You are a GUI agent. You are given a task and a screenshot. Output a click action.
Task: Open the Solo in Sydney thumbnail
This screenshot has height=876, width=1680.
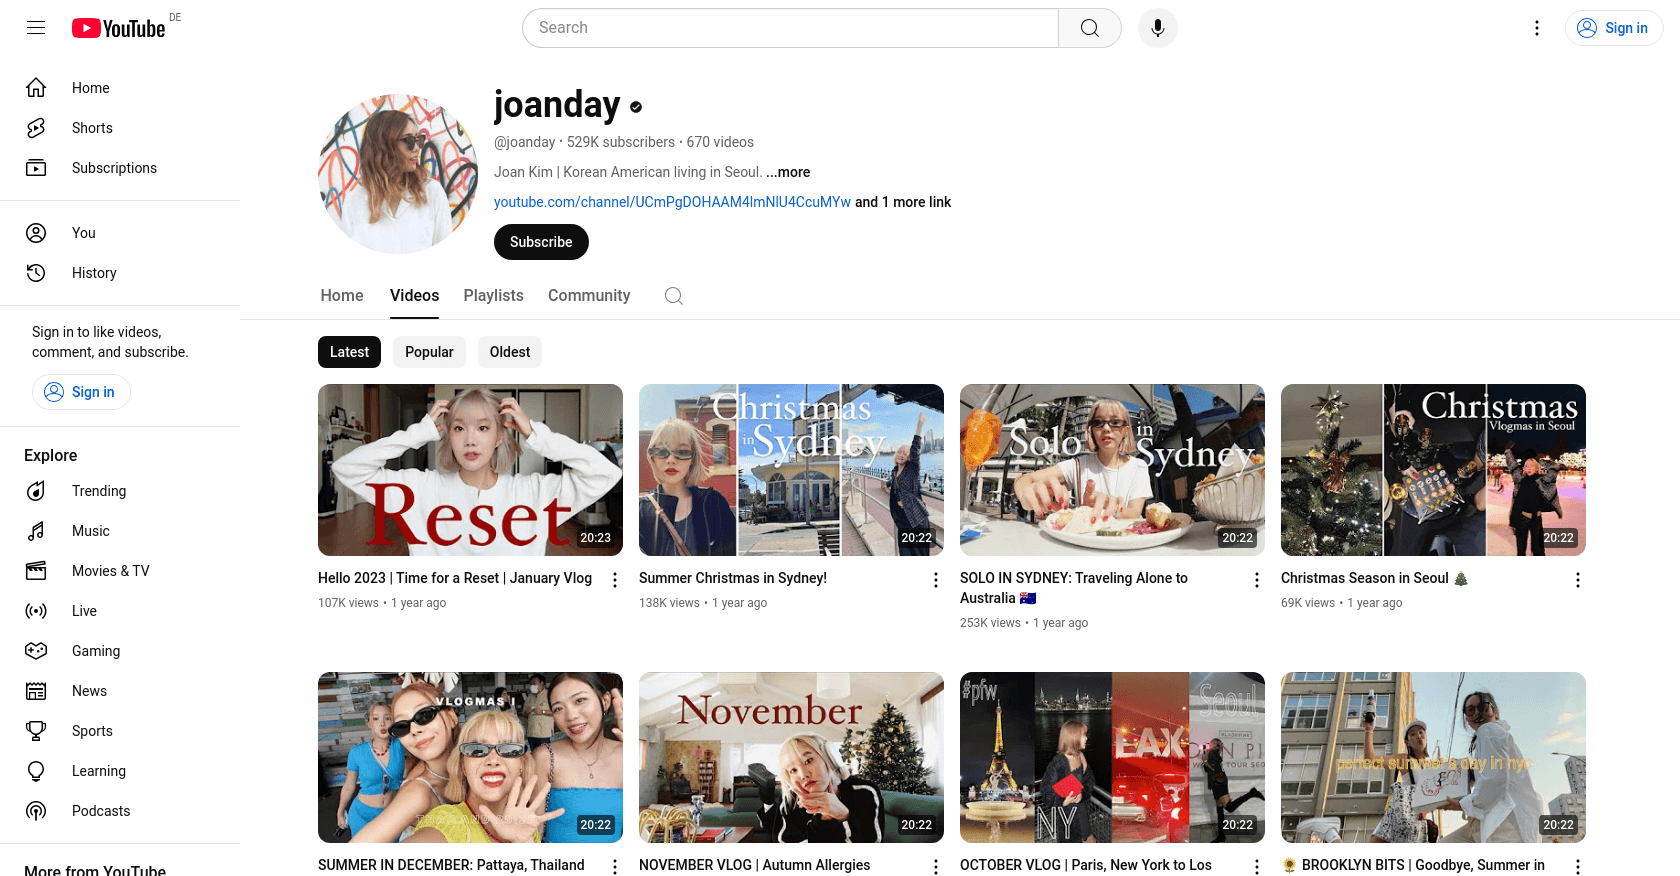point(1112,470)
